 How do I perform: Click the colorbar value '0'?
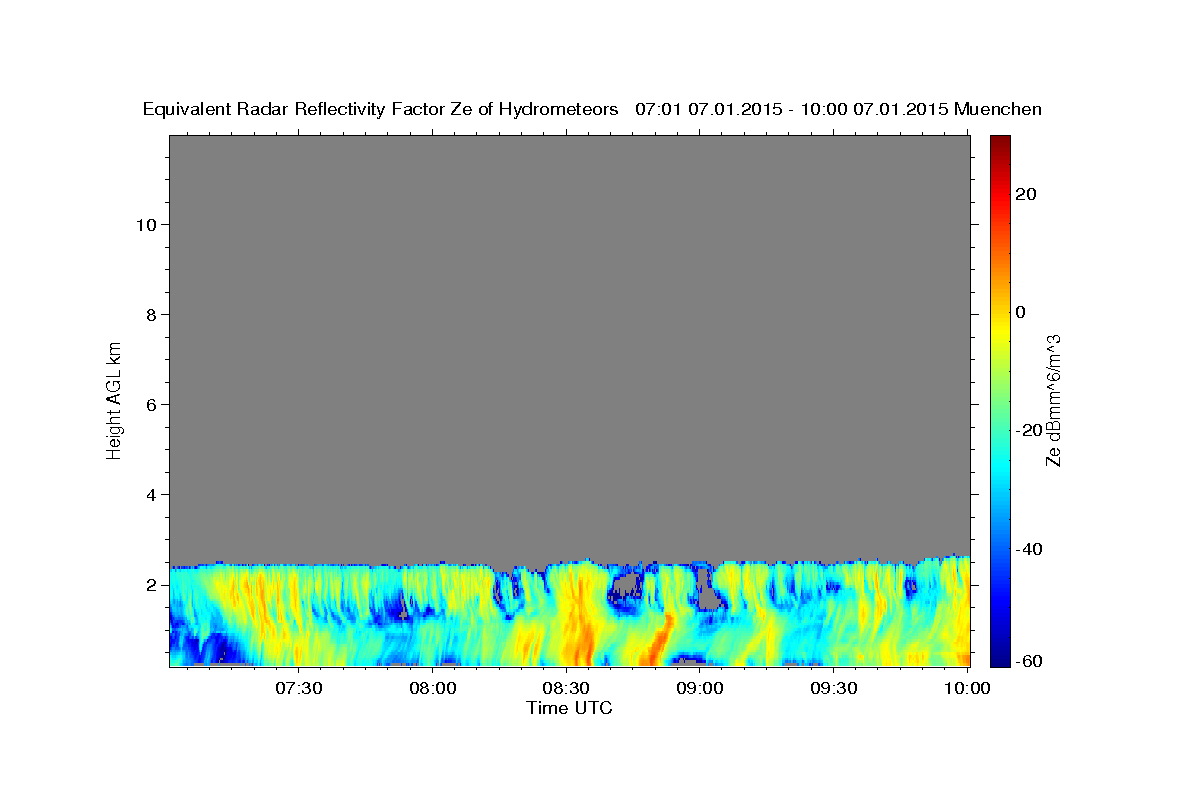(1020, 312)
